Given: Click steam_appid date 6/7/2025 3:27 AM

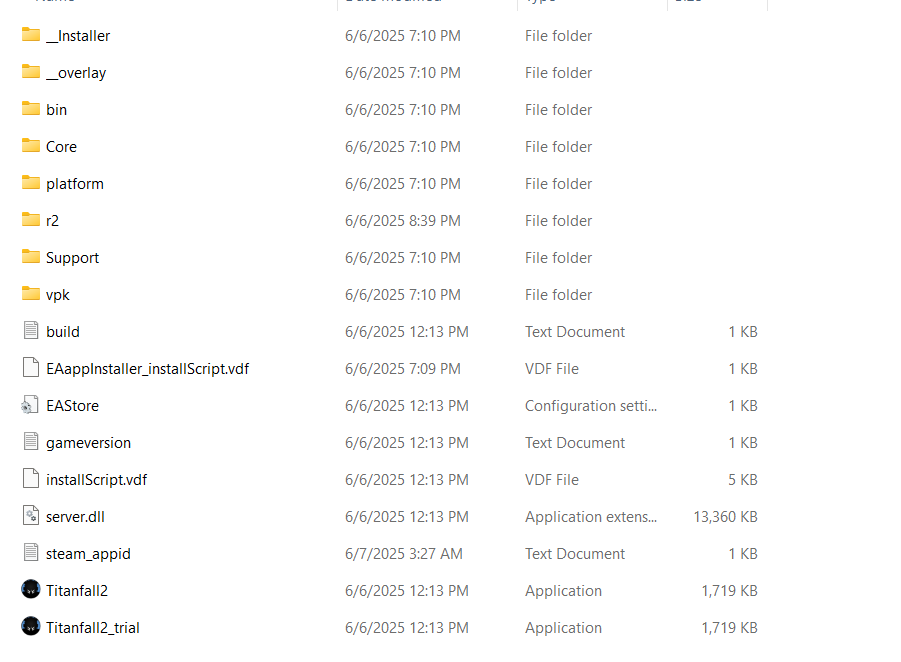Looking at the screenshot, I should 403,554.
